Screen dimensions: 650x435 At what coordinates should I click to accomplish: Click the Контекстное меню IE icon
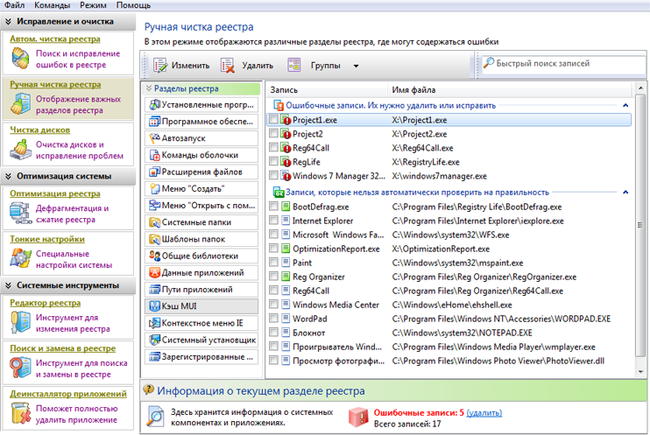pyautogui.click(x=155, y=323)
